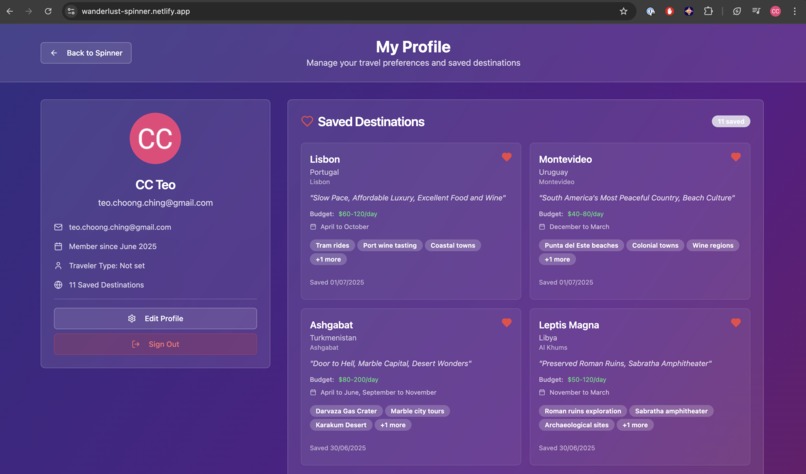This screenshot has width=806, height=474.
Task: Click Montevideo's calendar icon by December to March
Action: [x=542, y=227]
